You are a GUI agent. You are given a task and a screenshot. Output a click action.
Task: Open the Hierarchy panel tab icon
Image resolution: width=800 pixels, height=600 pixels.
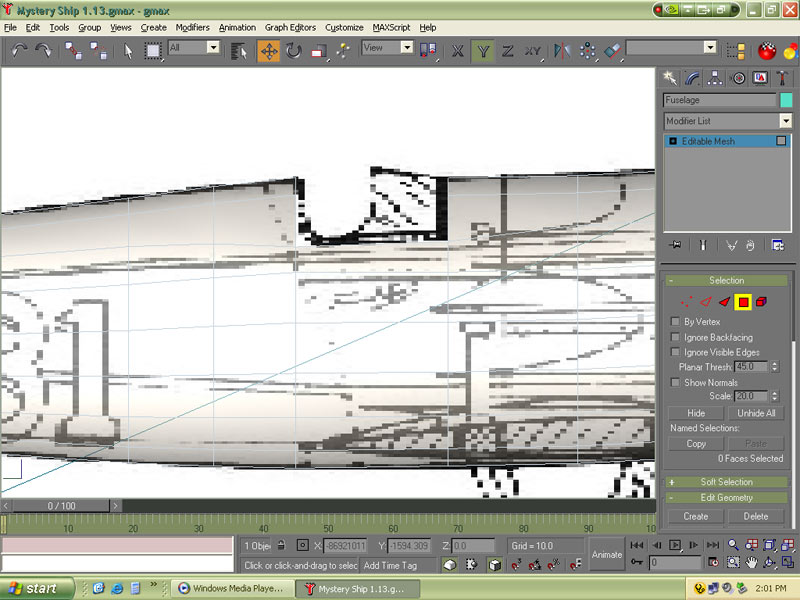tap(716, 78)
